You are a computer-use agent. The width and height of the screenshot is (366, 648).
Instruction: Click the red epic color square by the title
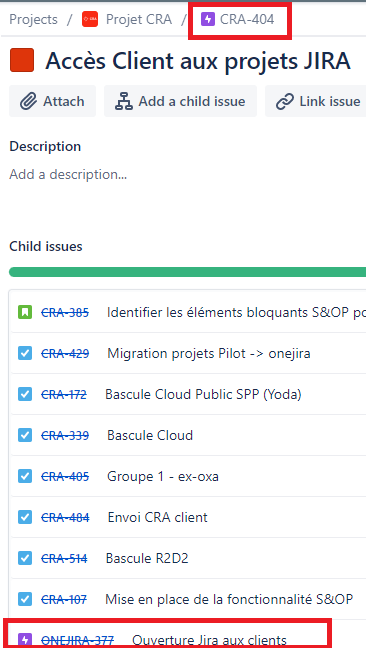[22, 60]
